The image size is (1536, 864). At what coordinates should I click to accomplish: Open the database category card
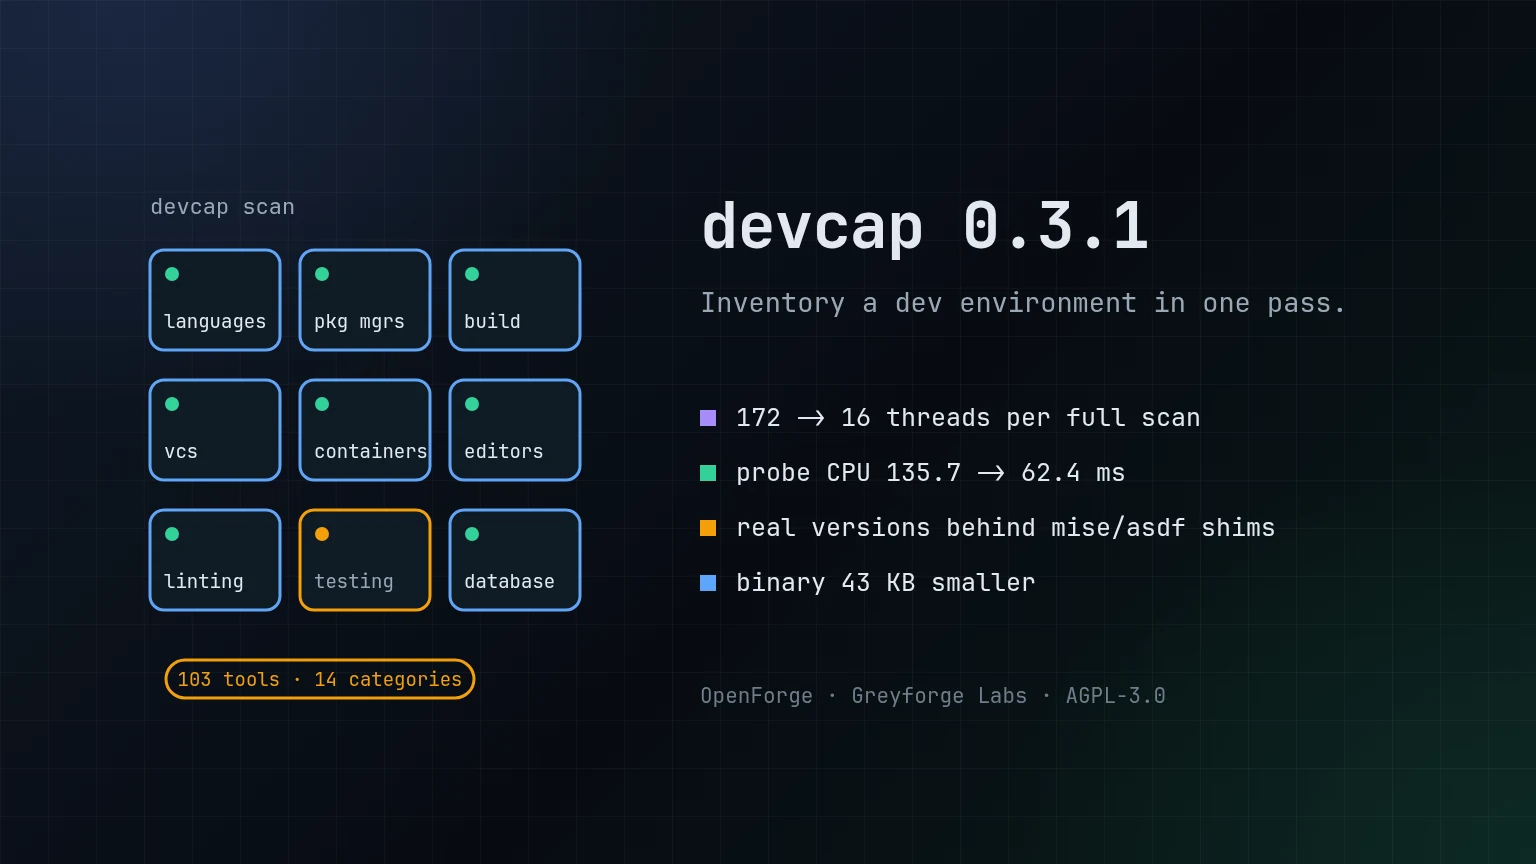(x=515, y=560)
